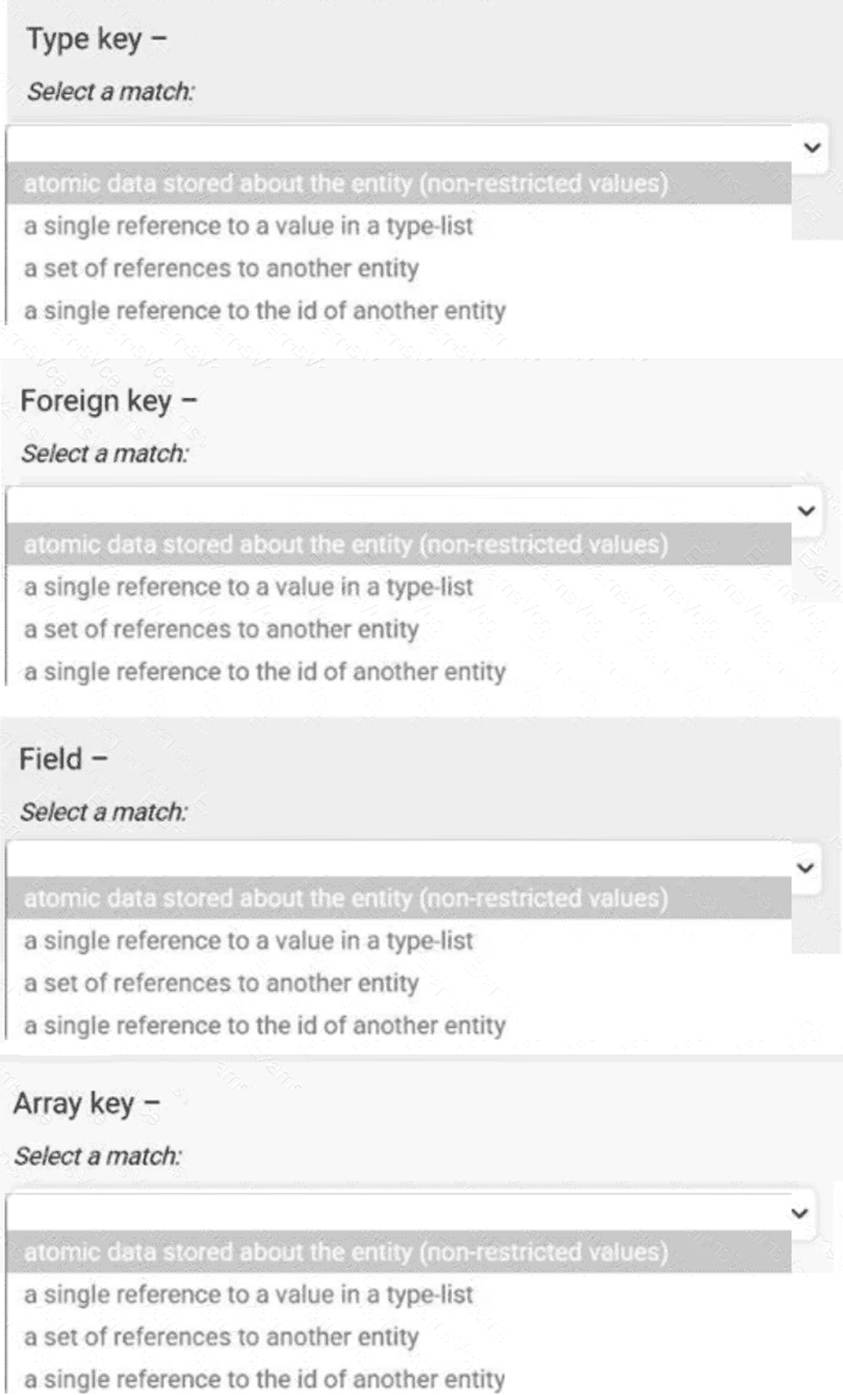Select id of another entity under Field
Screen dimensions: 843x1395
[265, 1025]
